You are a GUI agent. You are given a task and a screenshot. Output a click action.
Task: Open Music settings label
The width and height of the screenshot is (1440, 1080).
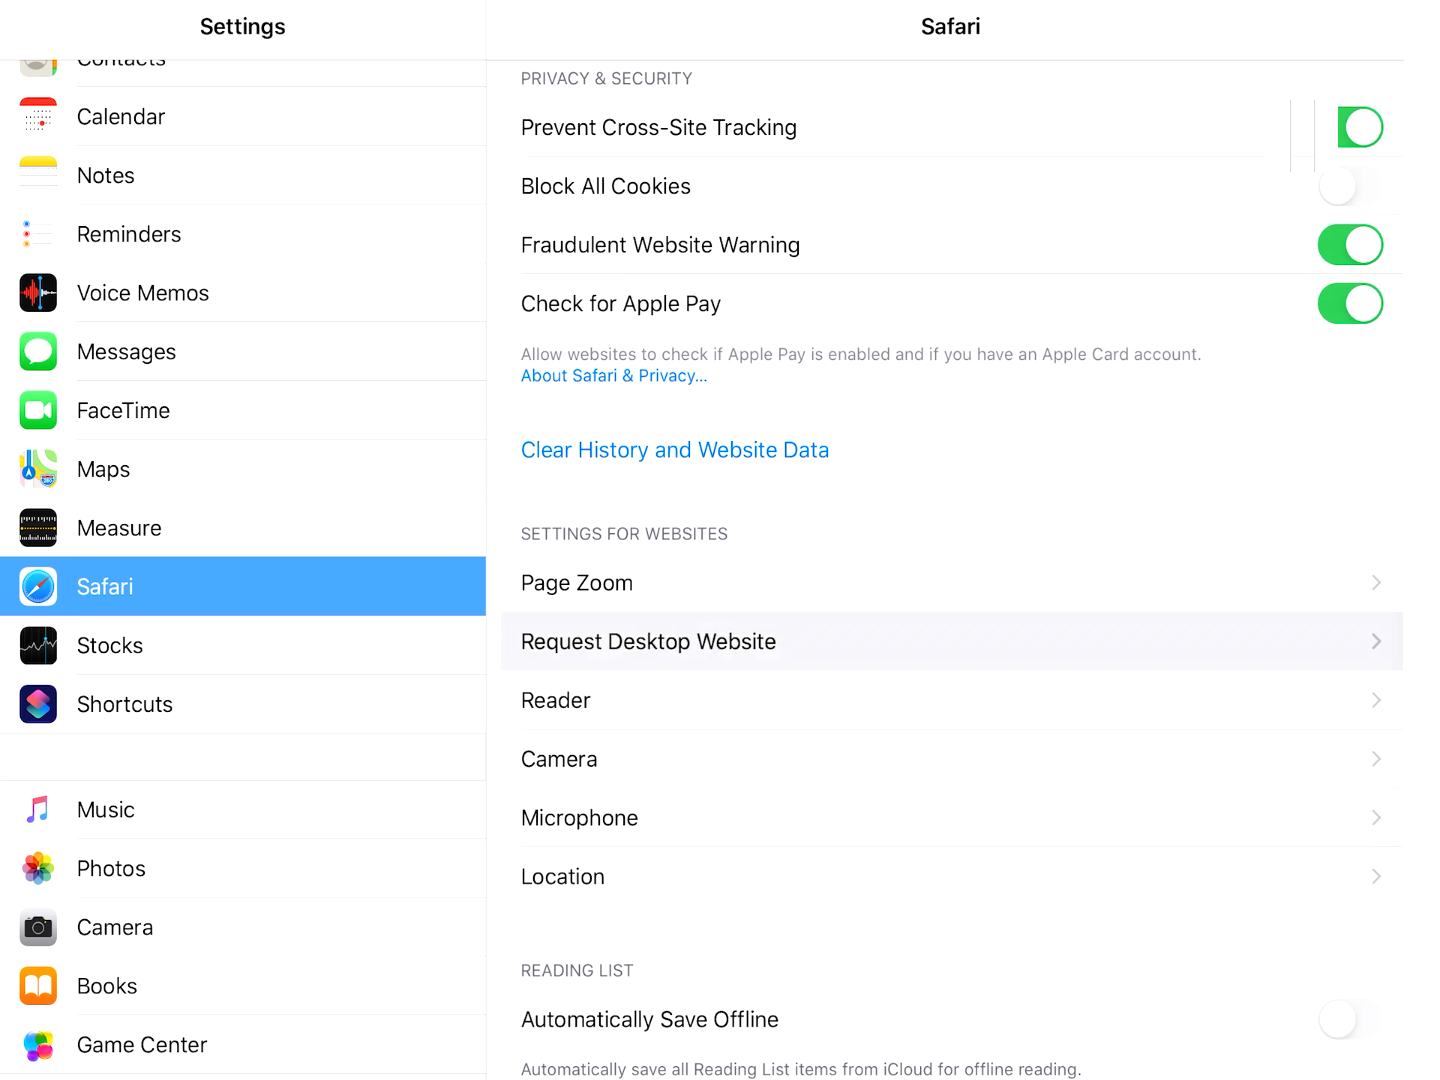click(x=106, y=810)
